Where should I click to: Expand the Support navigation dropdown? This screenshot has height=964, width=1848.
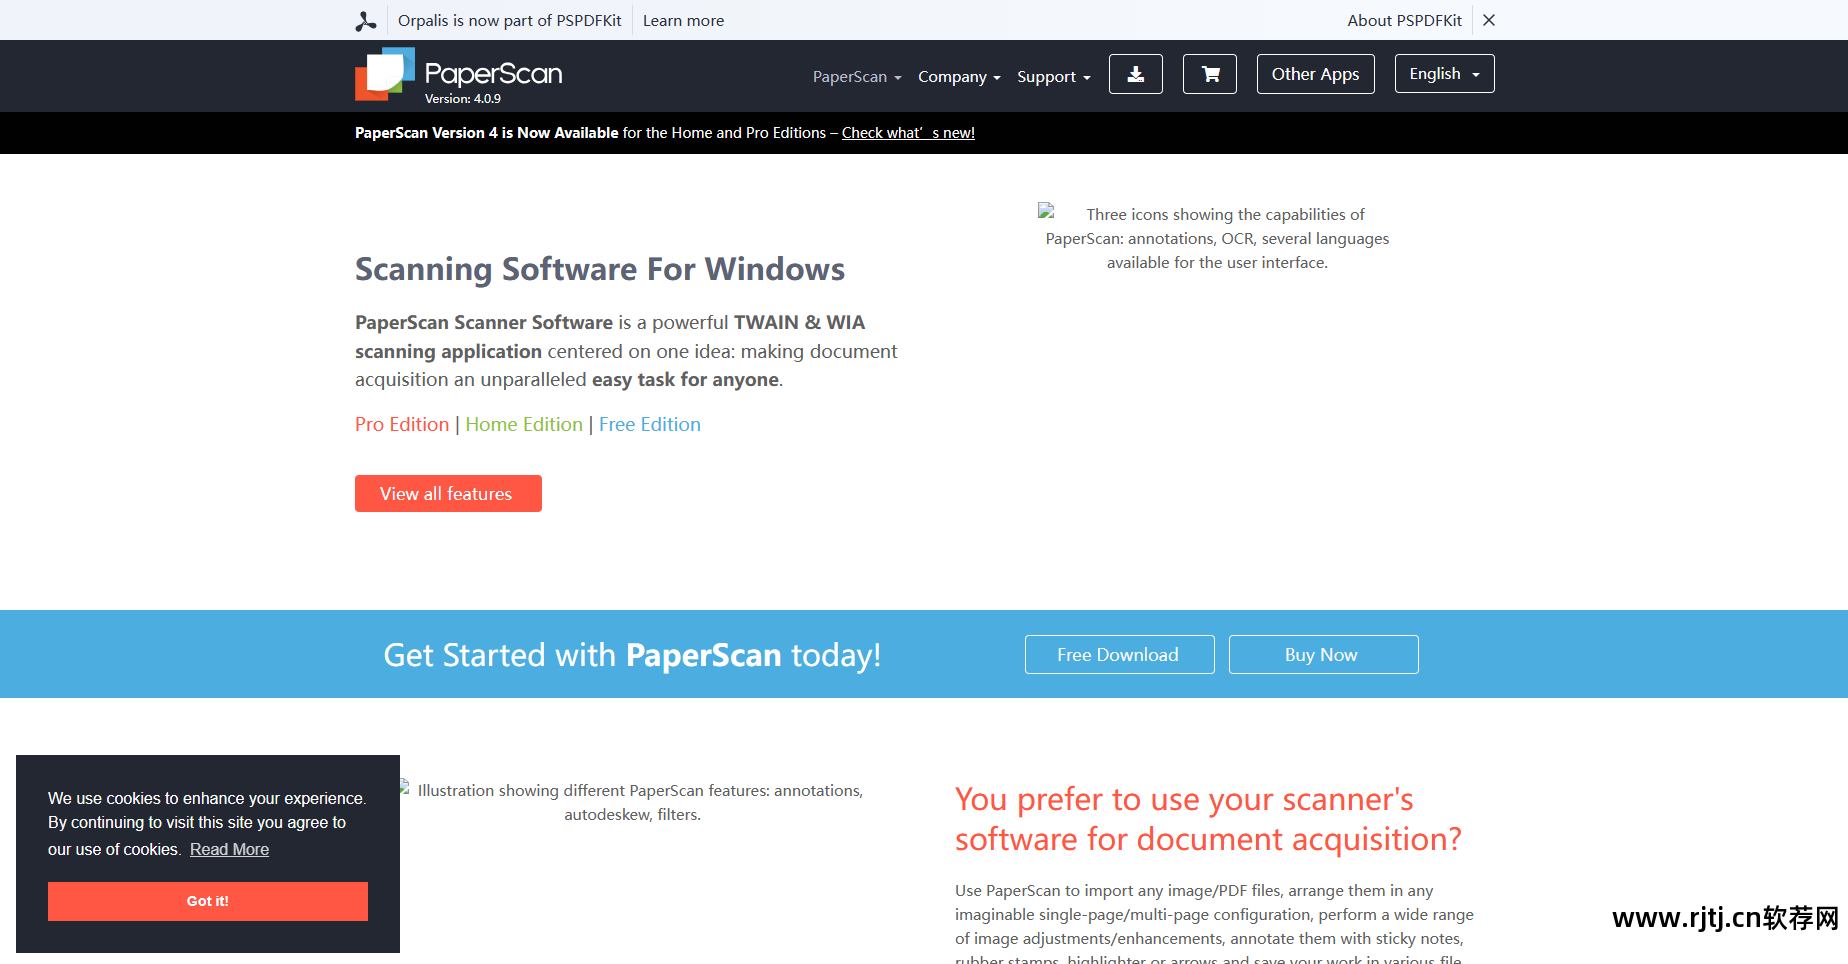click(x=1054, y=77)
